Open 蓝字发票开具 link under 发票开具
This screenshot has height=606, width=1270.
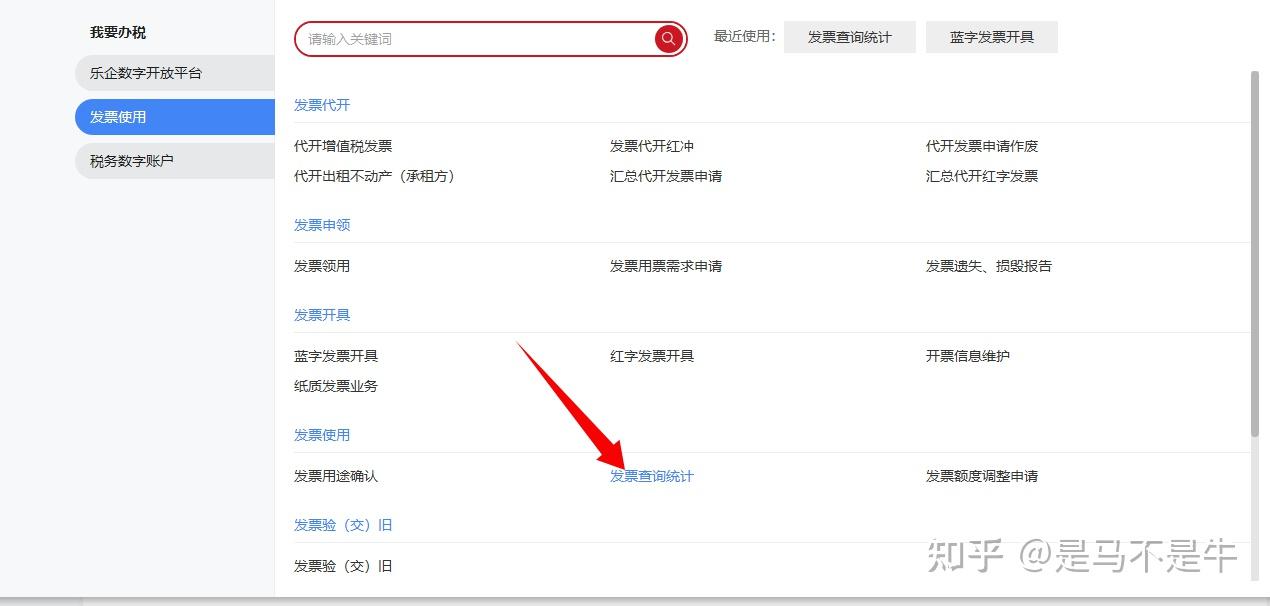click(336, 356)
